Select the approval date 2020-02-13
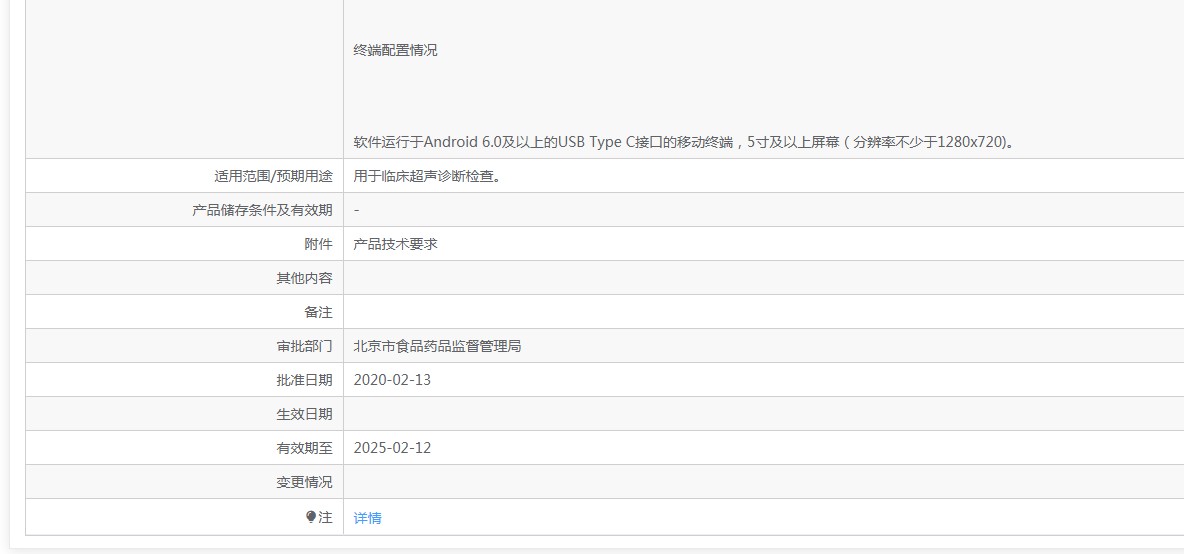 pos(392,380)
